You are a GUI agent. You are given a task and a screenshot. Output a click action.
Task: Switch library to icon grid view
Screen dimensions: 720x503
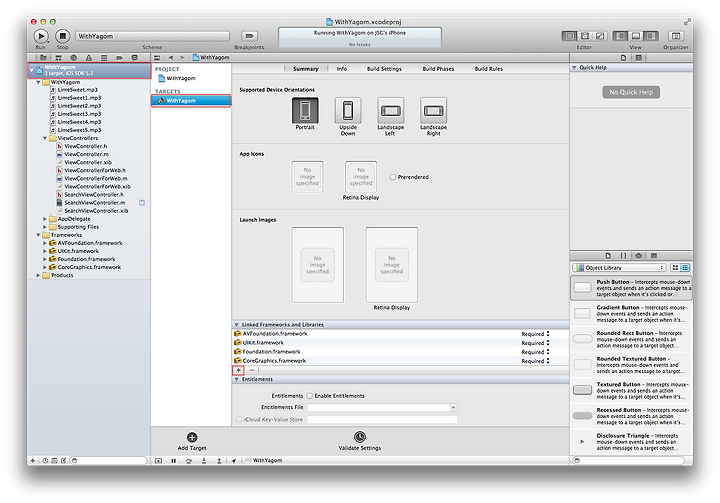point(675,268)
